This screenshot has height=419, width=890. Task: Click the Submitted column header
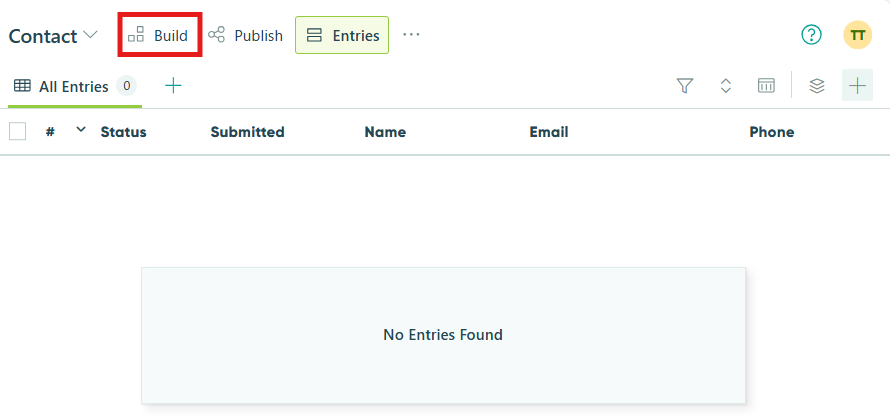[x=247, y=132]
